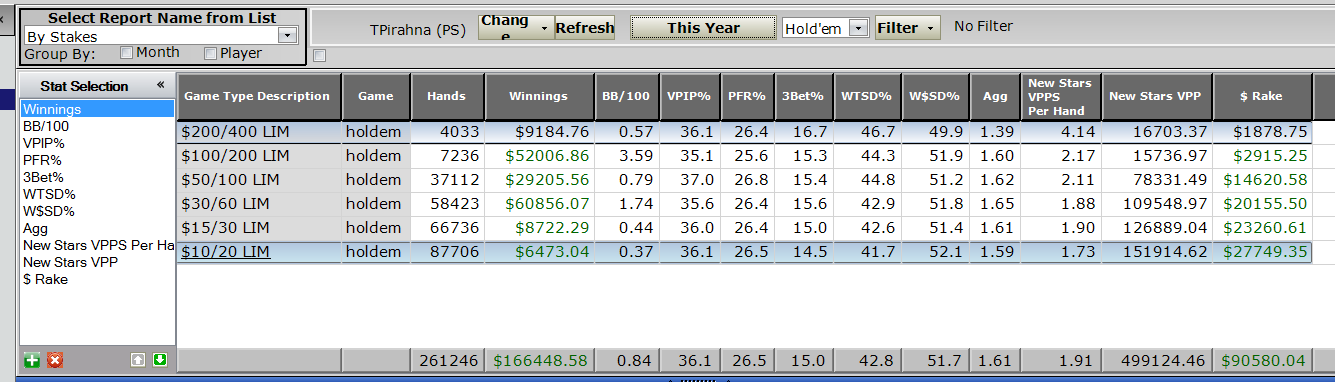This screenshot has width=1335, height=382.
Task: Sort by New Stars VPP column header
Action: 1156,96
